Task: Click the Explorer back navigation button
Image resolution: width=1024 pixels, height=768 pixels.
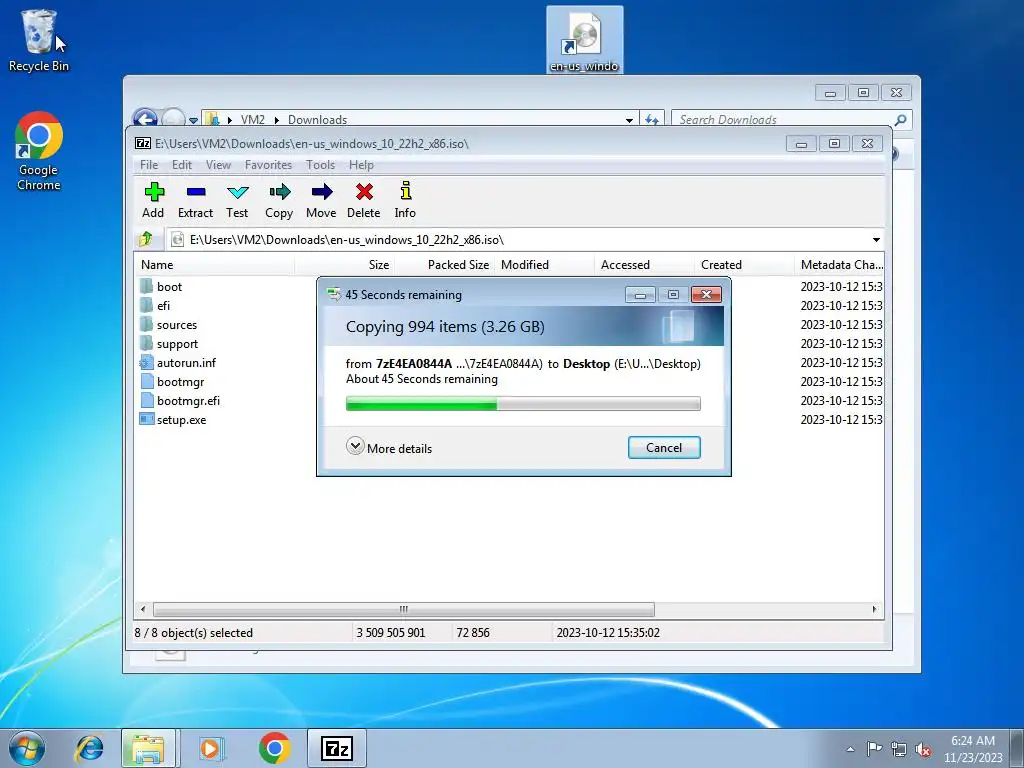Action: 146,118
